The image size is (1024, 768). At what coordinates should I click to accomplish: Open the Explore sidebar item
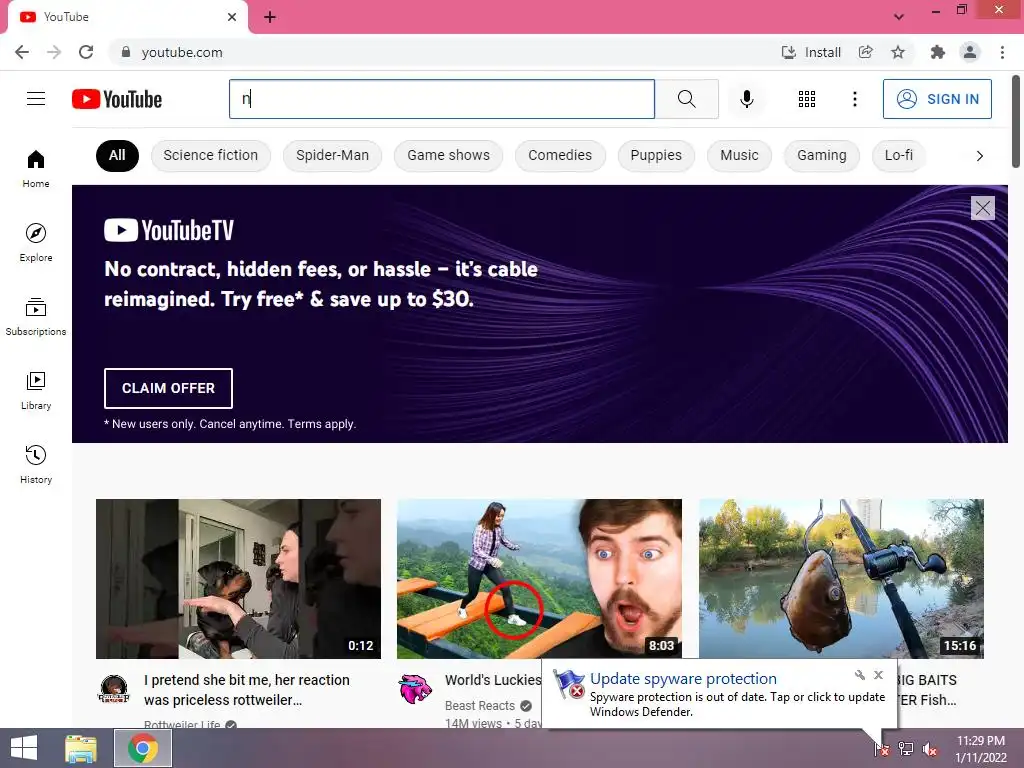(x=36, y=242)
